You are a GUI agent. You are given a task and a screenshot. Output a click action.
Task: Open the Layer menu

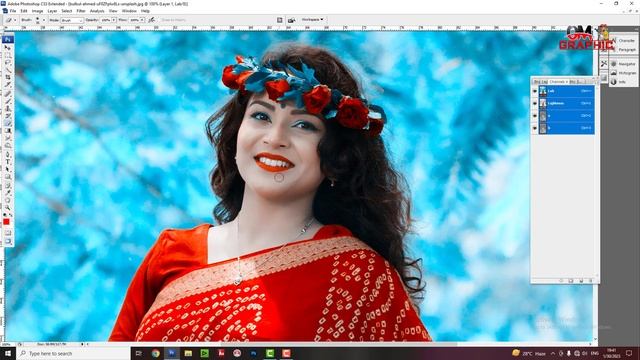pyautogui.click(x=52, y=11)
